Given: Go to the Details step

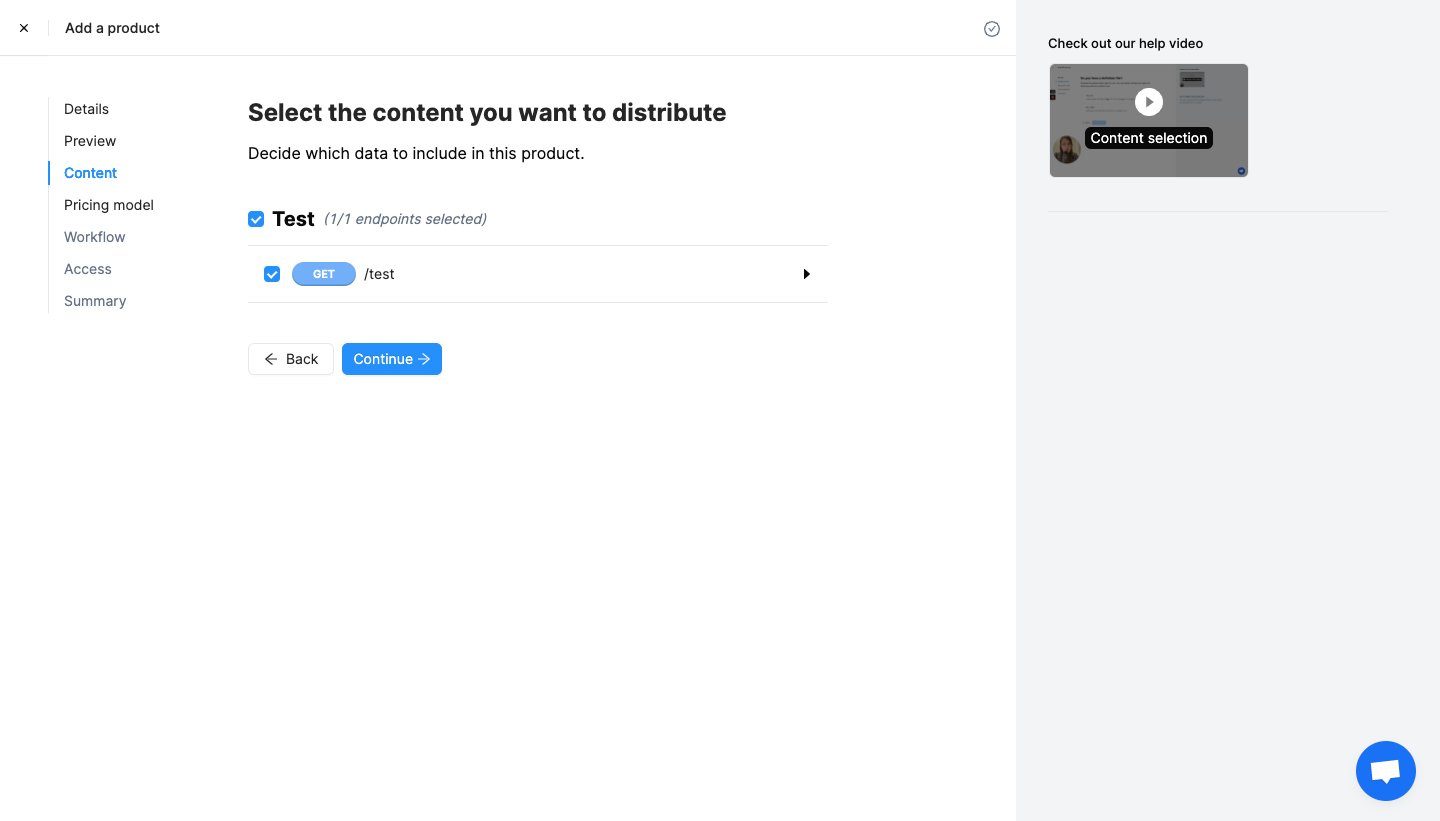Looking at the screenshot, I should [x=86, y=109].
